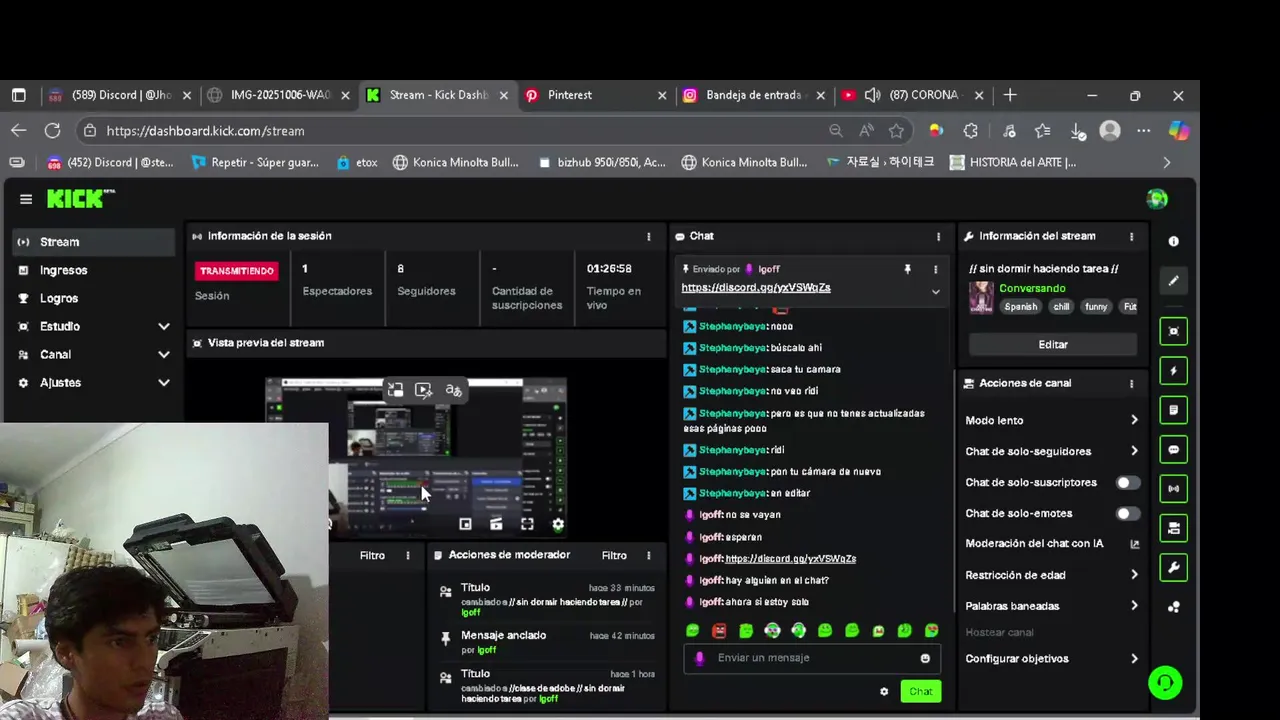Click the pencil edit icon in right rail

point(1173,281)
